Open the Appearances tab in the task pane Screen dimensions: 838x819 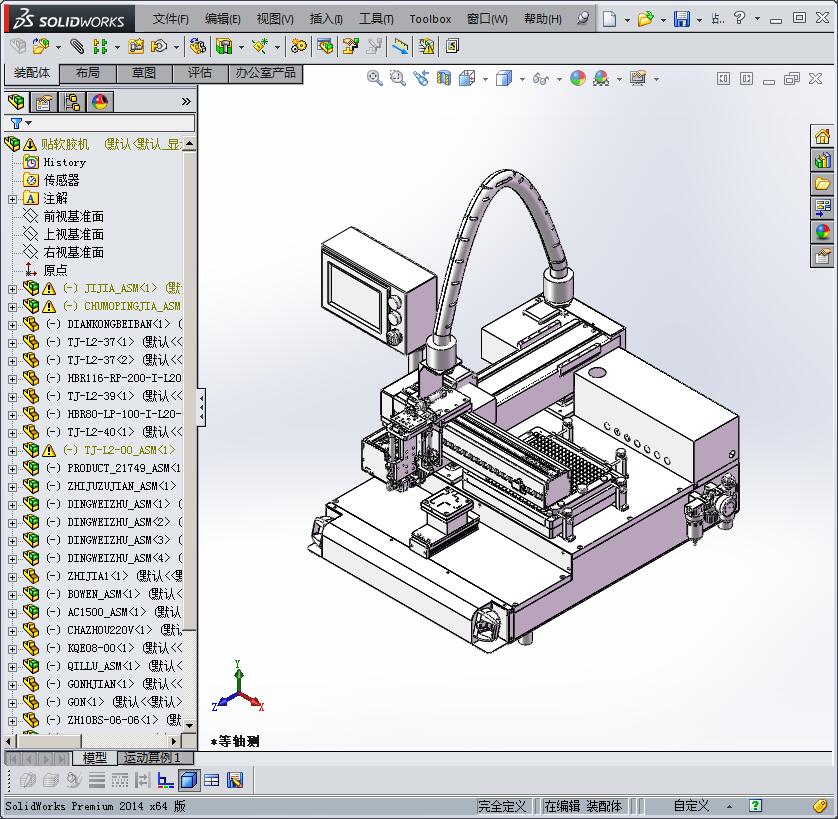822,232
